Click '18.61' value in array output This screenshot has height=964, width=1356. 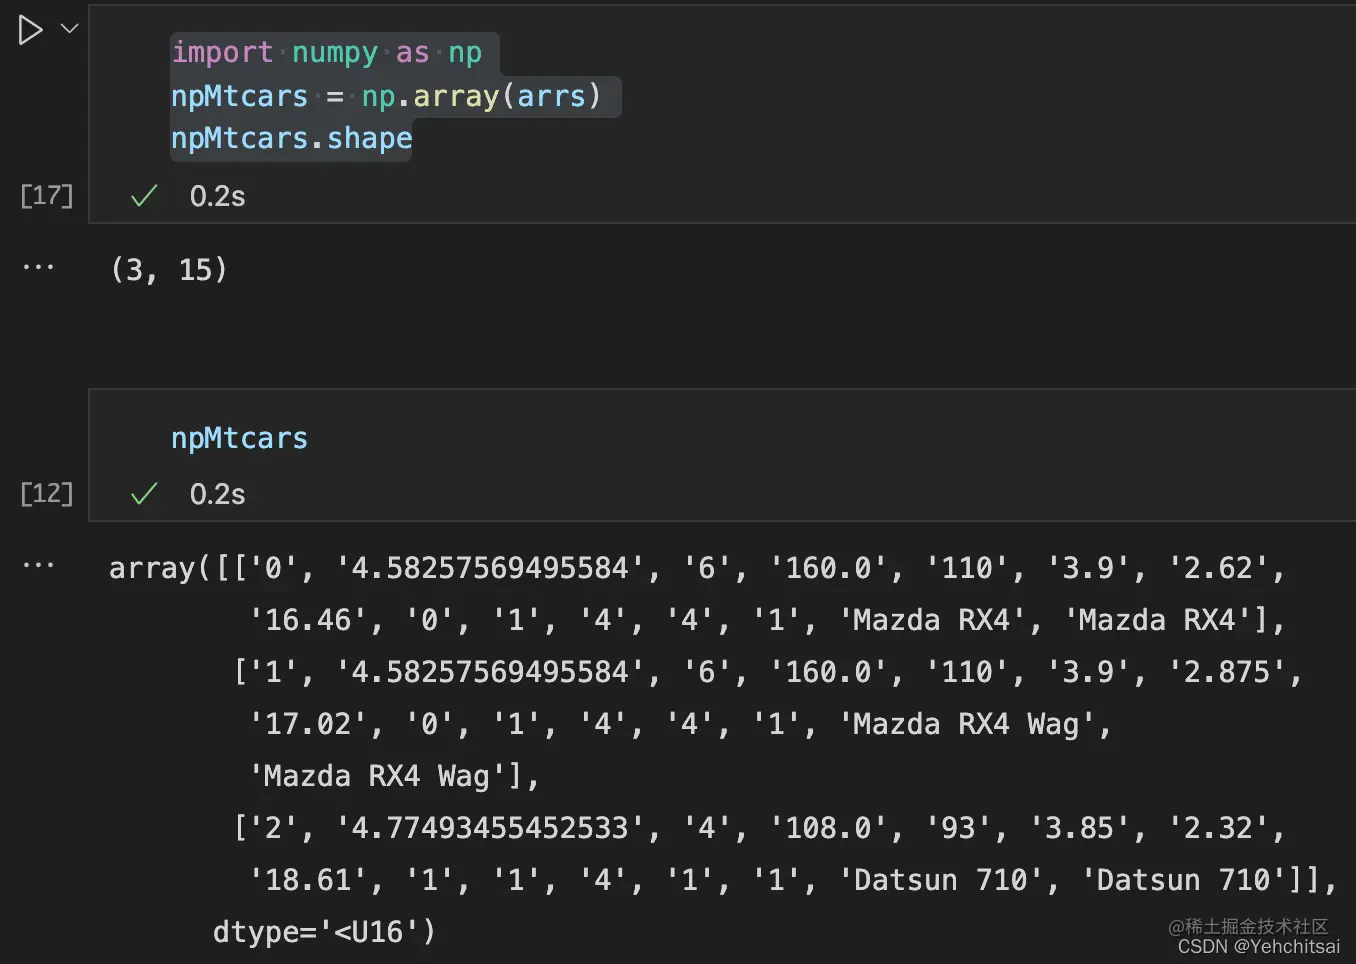[308, 880]
